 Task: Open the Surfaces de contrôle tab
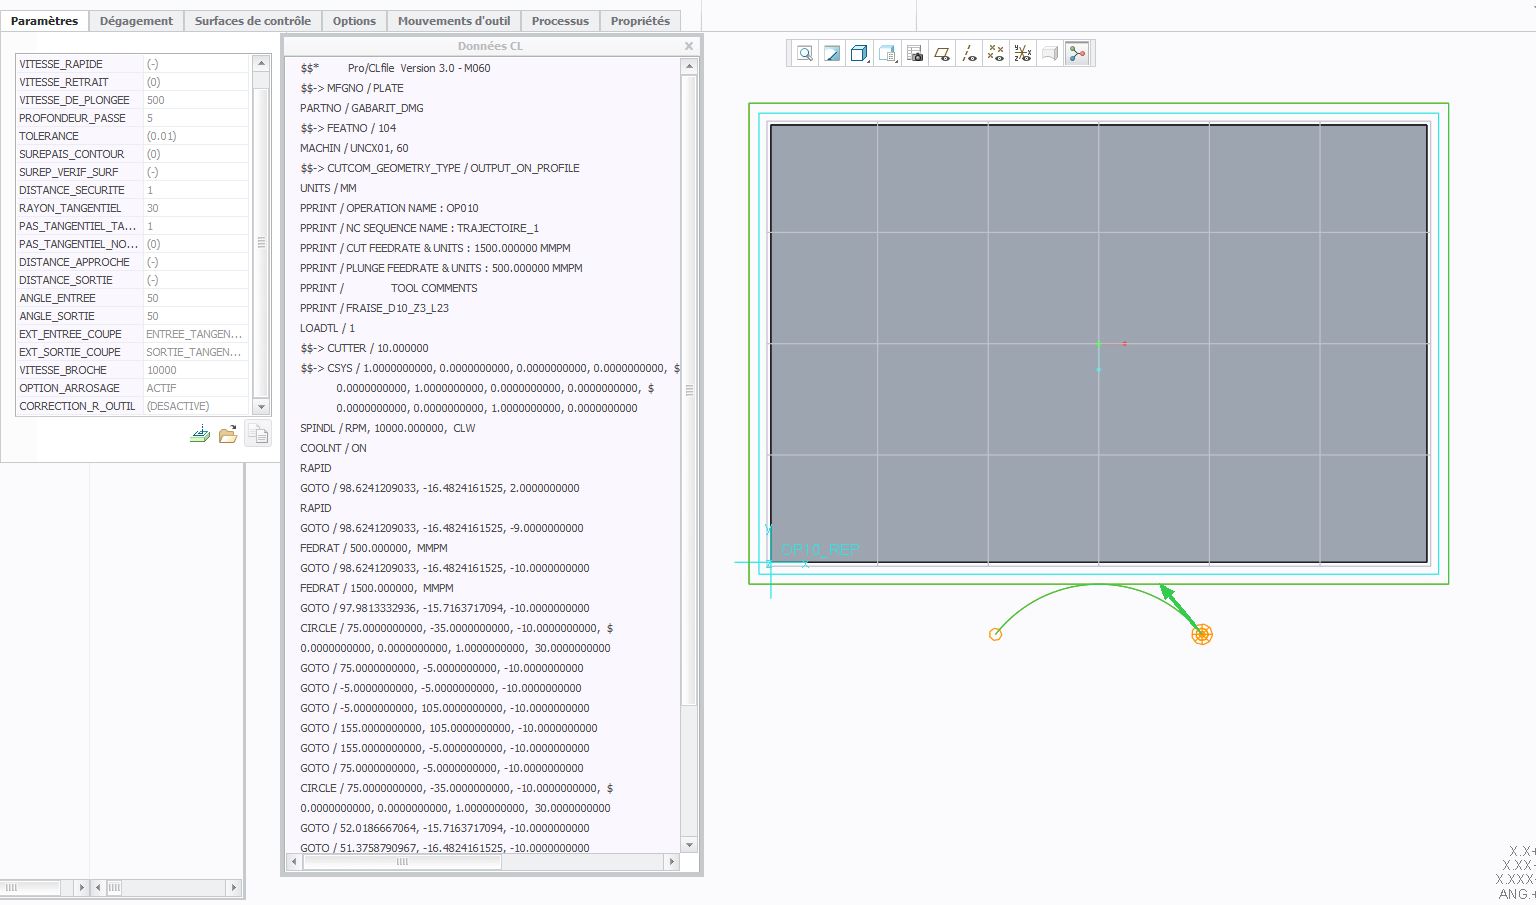tap(252, 21)
